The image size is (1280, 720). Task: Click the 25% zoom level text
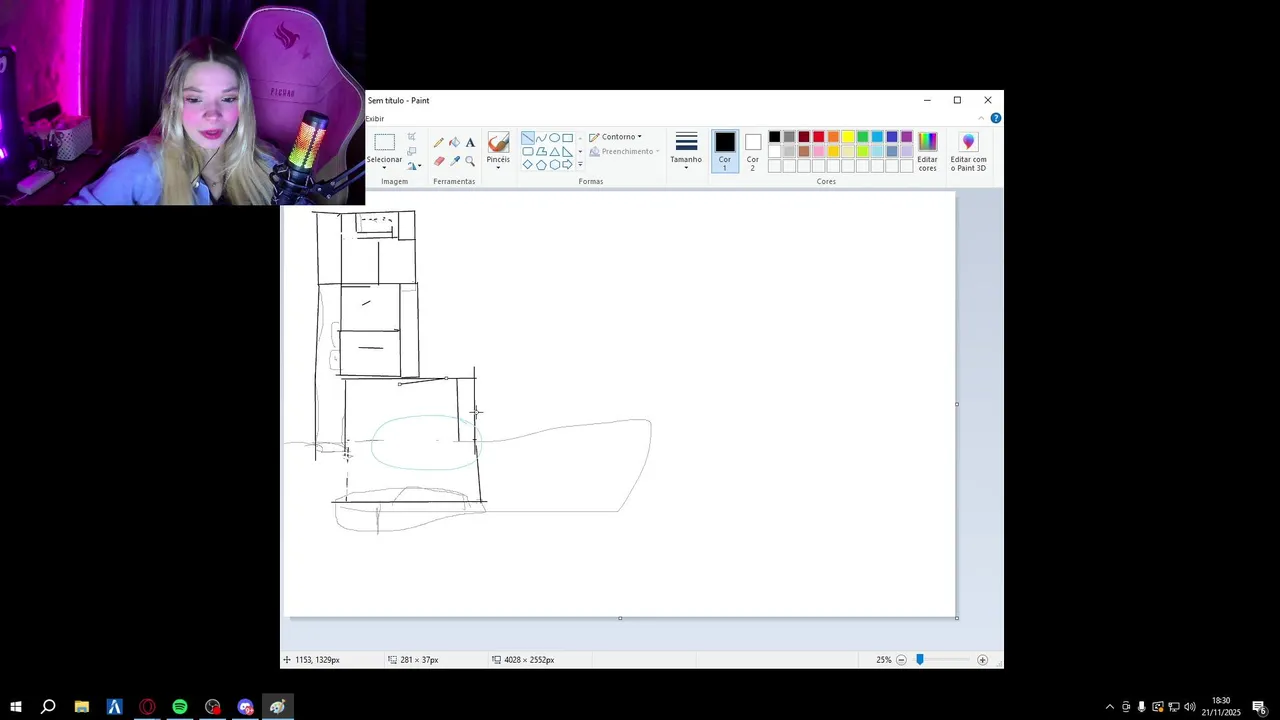[x=883, y=660]
